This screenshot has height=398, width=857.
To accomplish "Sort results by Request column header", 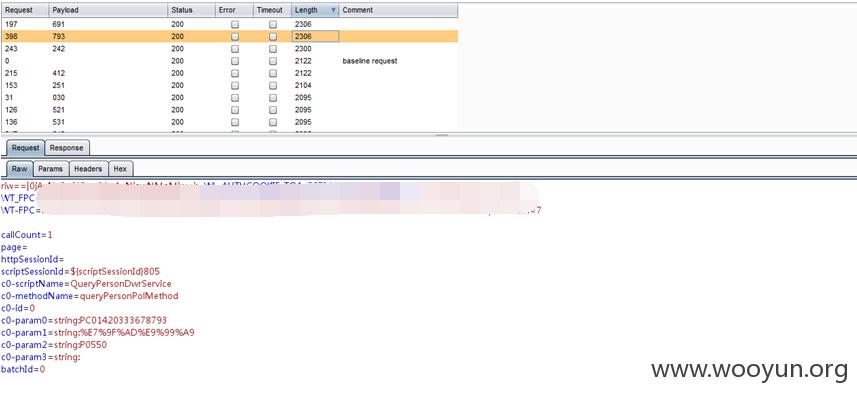I will [25, 10].
